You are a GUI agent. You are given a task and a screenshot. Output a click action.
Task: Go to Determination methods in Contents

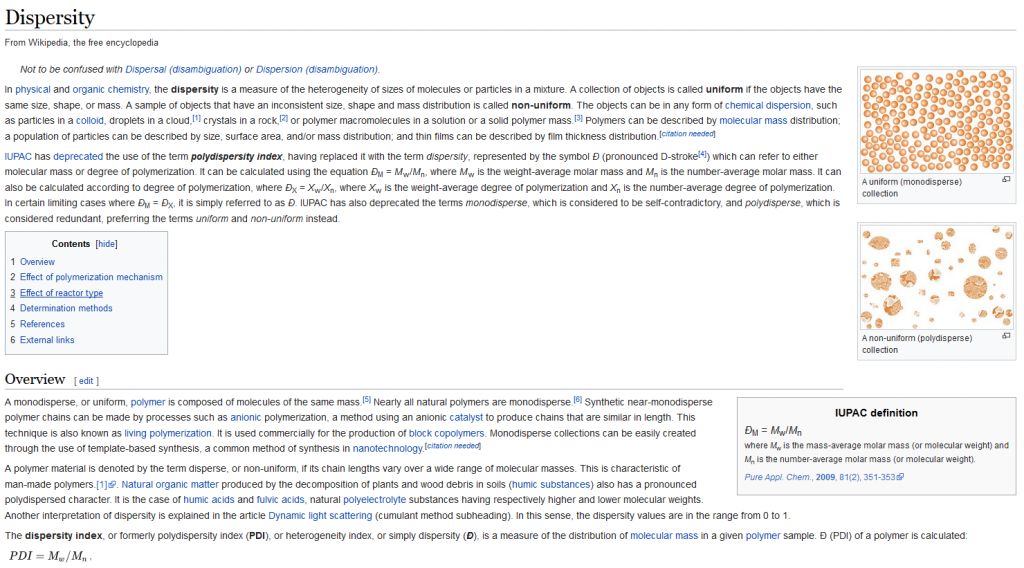tap(66, 308)
